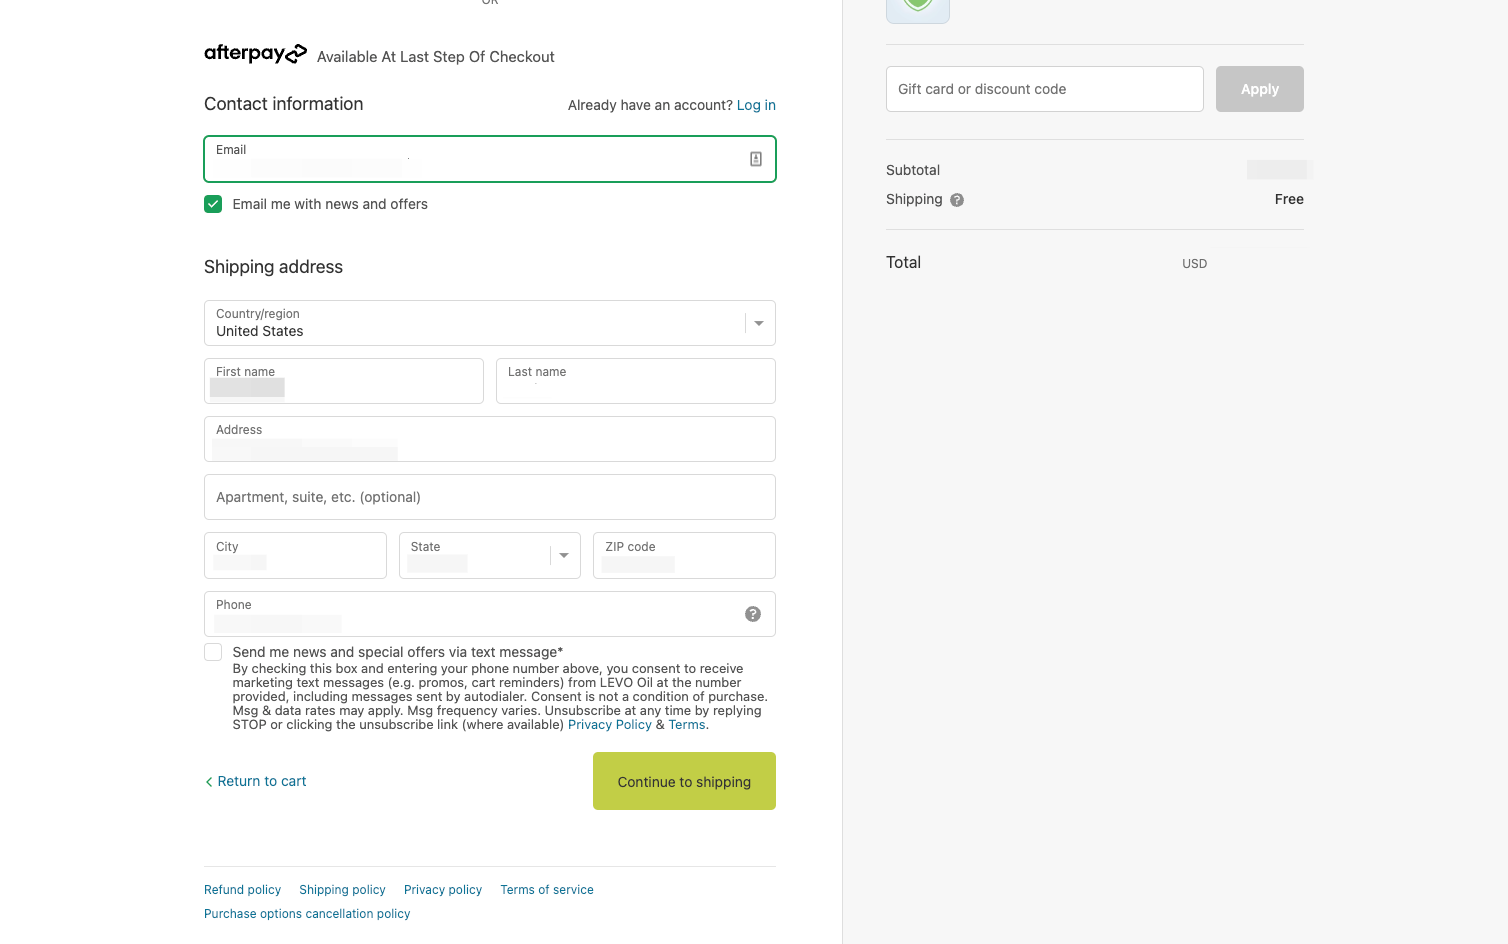Viewport: 1508px width, 944px height.
Task: Focus the Apartment, suite, etc. field
Action: [490, 497]
